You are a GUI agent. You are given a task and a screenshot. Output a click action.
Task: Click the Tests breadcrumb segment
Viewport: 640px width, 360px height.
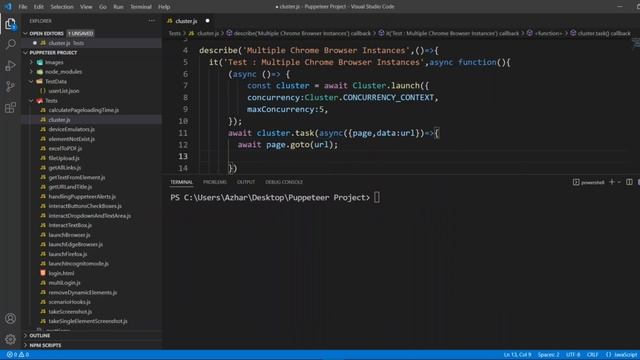click(175, 33)
